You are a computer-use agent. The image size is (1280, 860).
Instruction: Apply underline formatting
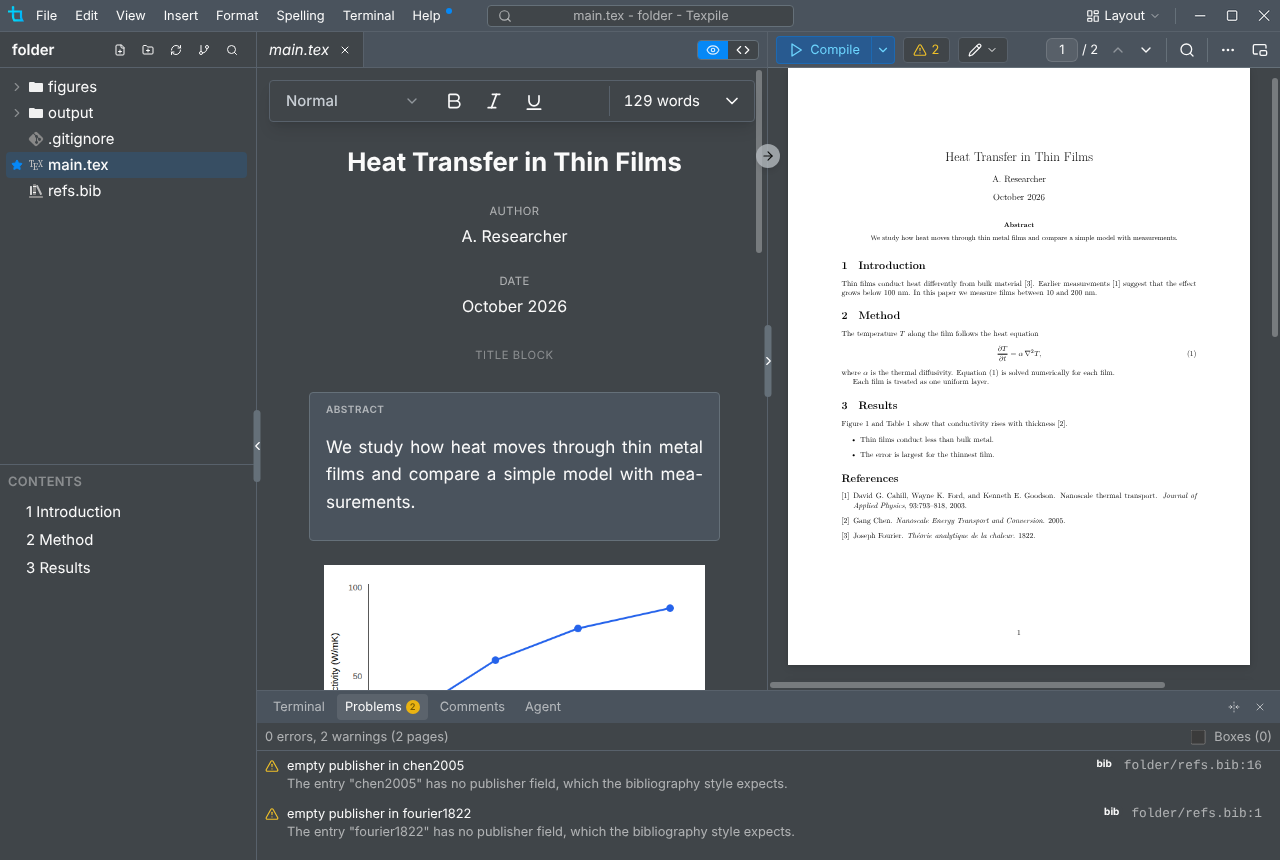tap(534, 101)
